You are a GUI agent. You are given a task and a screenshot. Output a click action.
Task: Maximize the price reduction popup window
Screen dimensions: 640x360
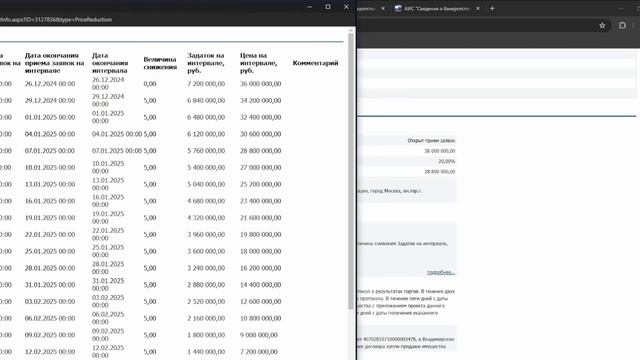pyautogui.click(x=328, y=7)
